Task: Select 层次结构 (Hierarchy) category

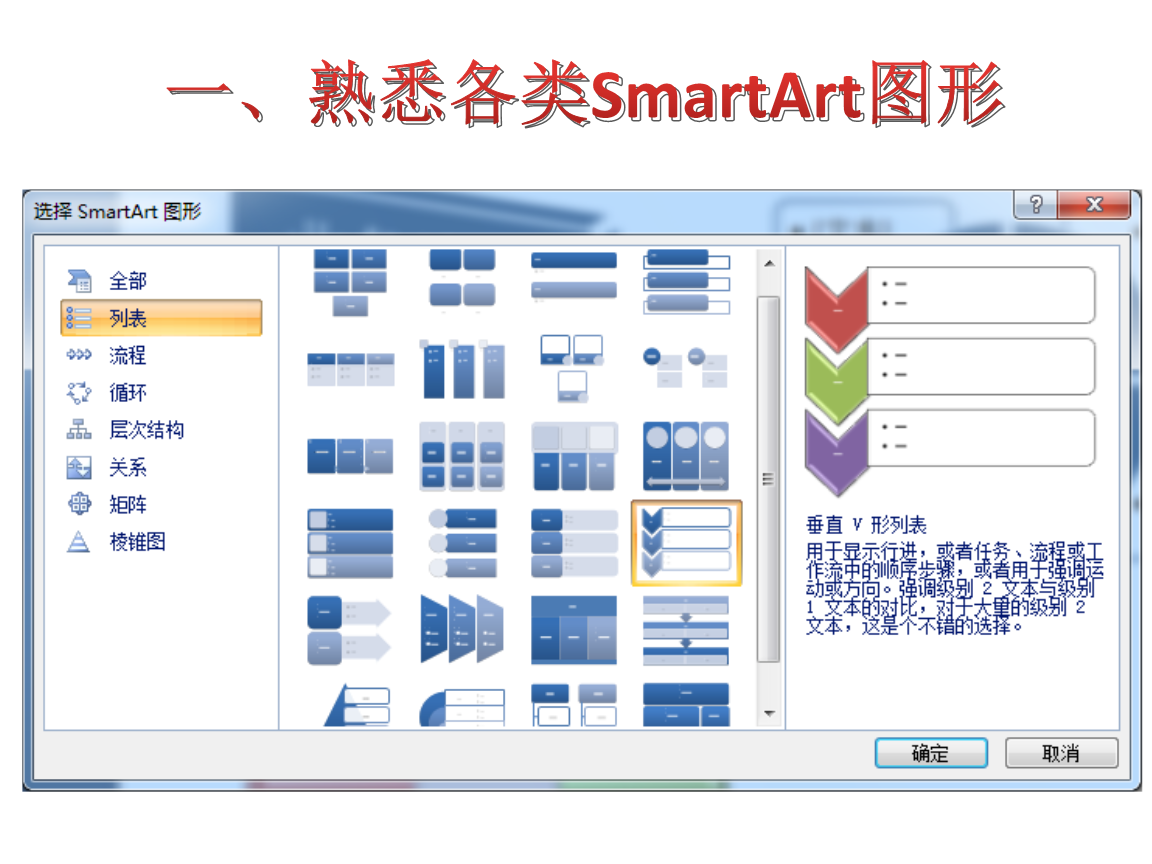Action: 146,430
